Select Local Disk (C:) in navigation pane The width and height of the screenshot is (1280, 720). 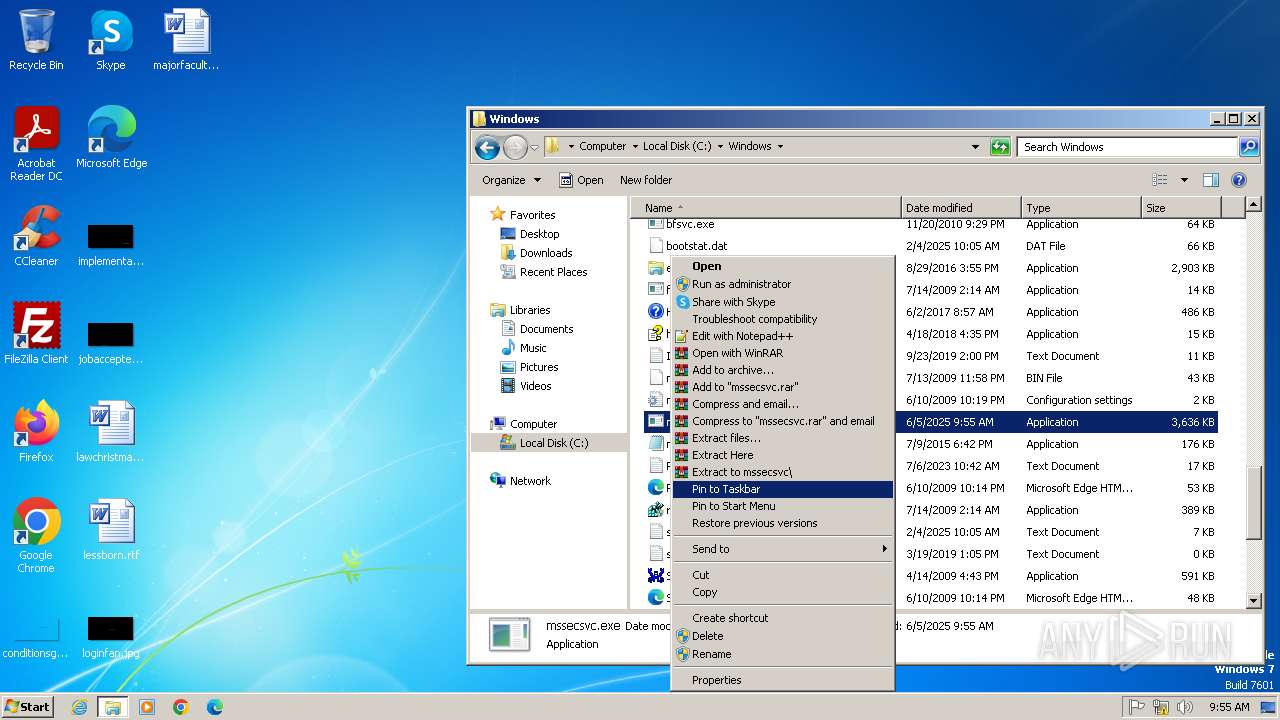coord(553,443)
